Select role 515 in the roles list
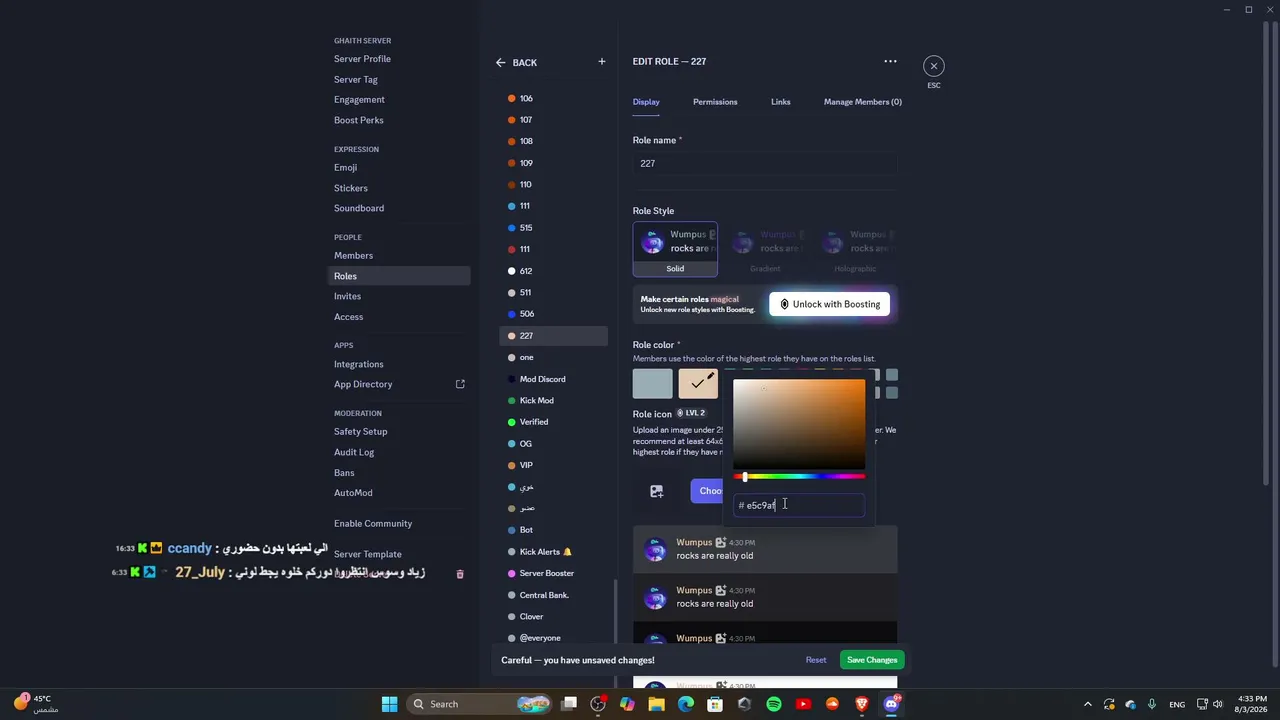1280x720 pixels. pyautogui.click(x=553, y=228)
